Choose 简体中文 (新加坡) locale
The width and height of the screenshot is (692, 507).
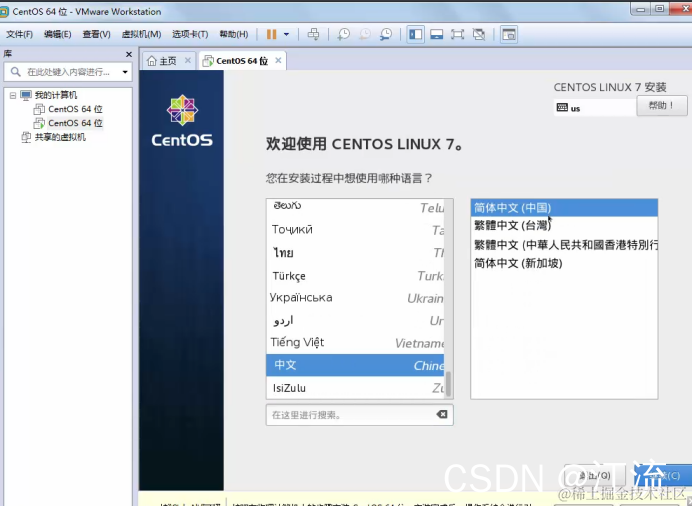point(564,263)
